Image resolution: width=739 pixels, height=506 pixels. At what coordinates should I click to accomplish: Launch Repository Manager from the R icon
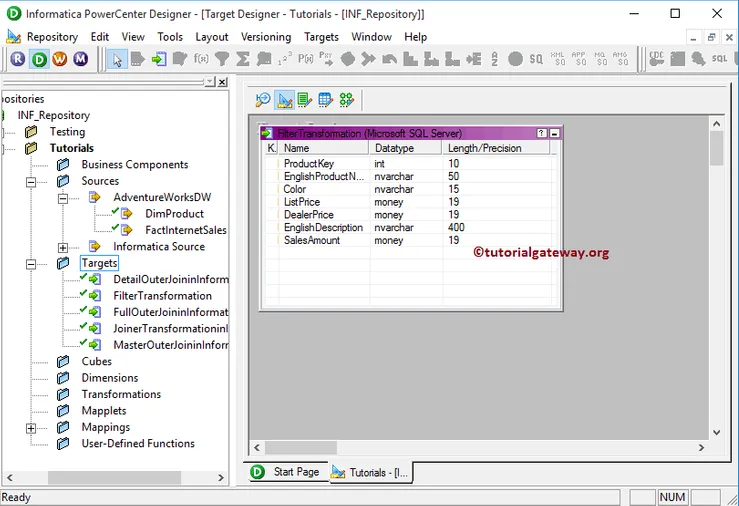(x=18, y=59)
